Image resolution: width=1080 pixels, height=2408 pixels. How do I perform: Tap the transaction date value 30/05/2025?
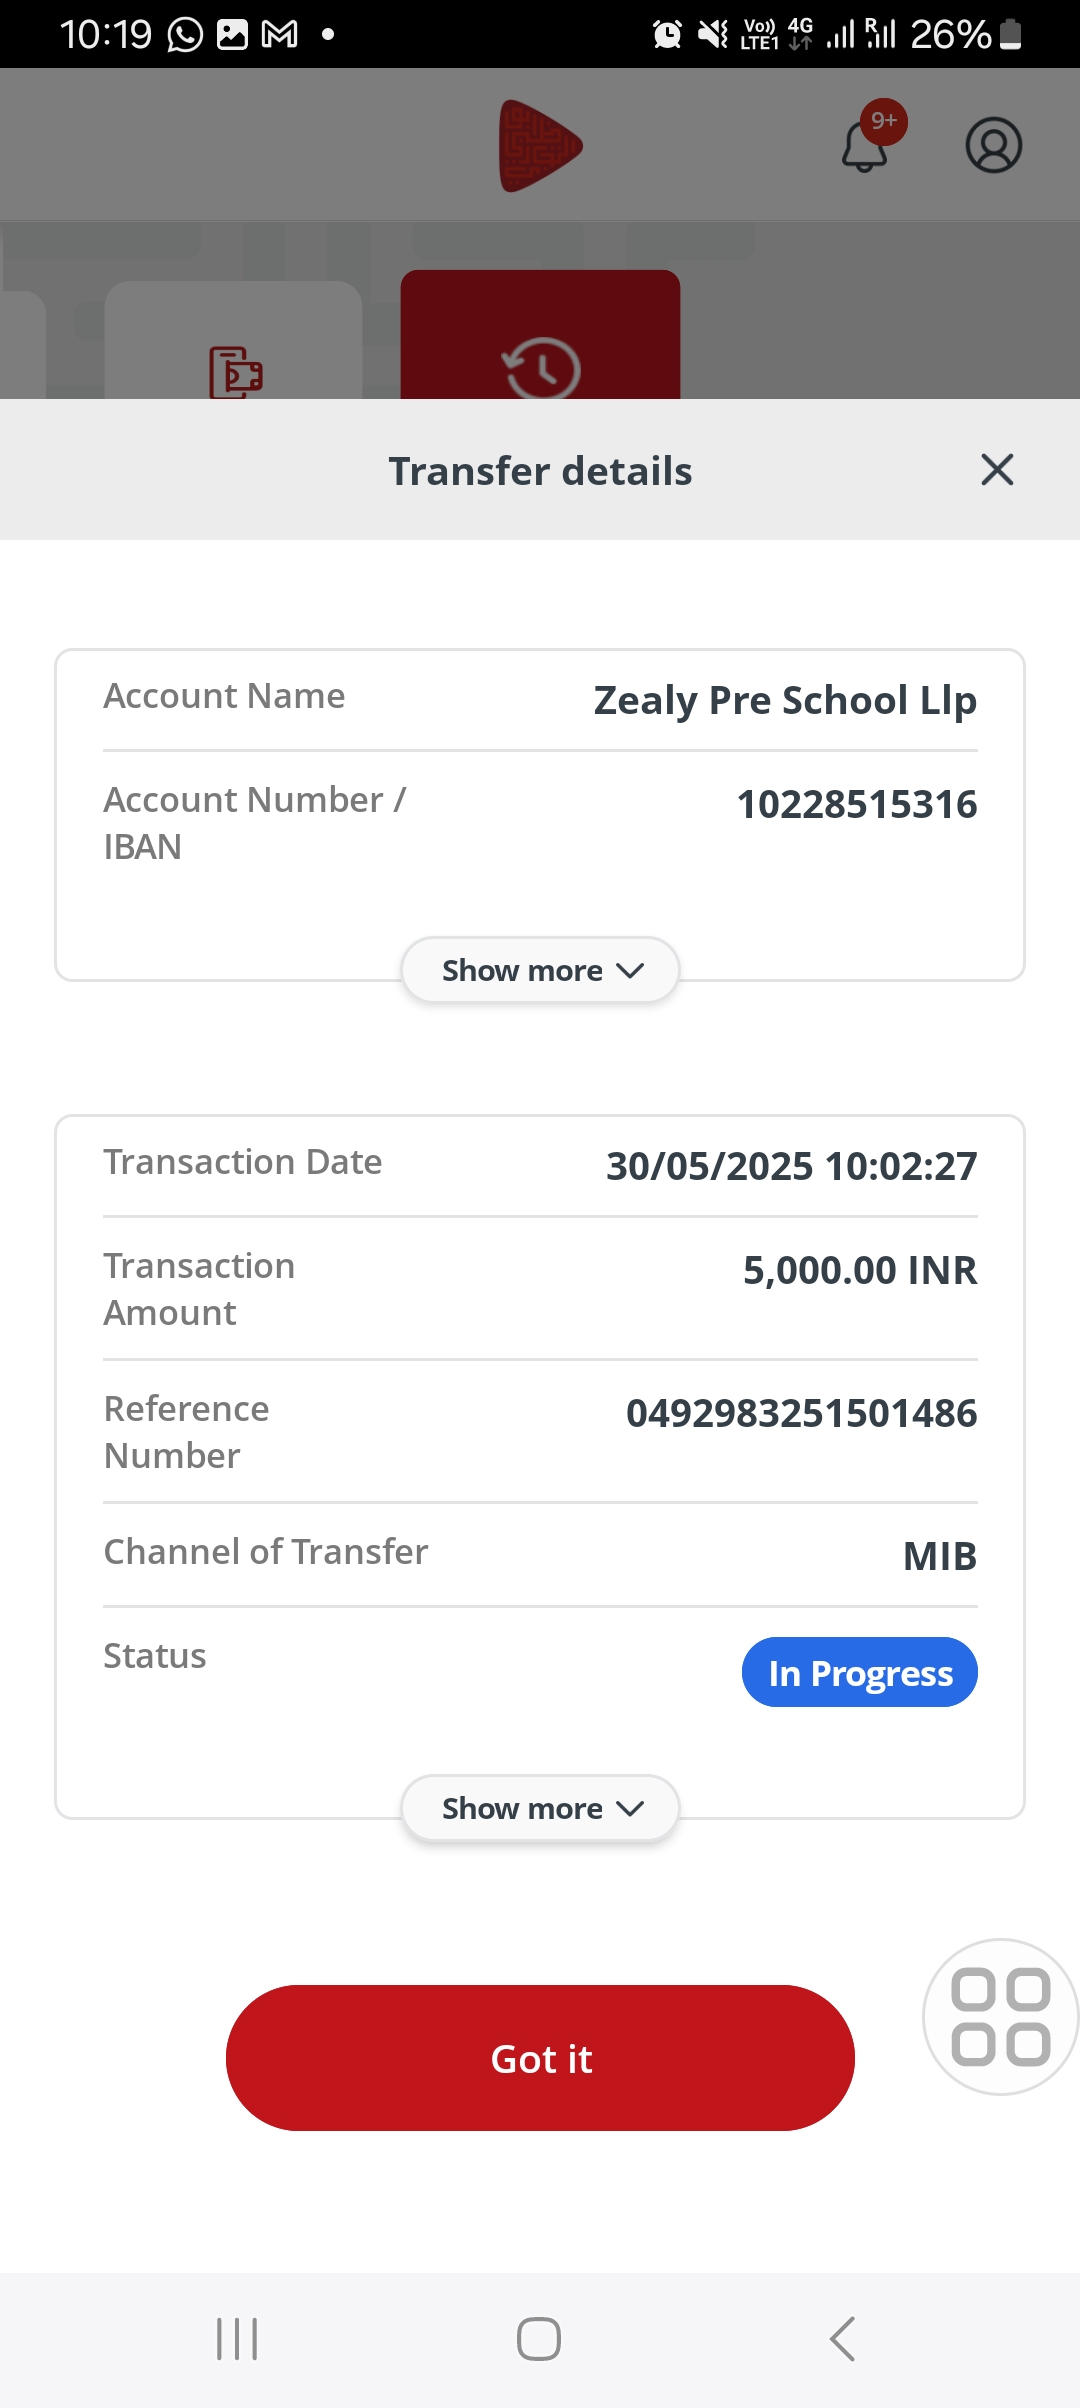[791, 1166]
